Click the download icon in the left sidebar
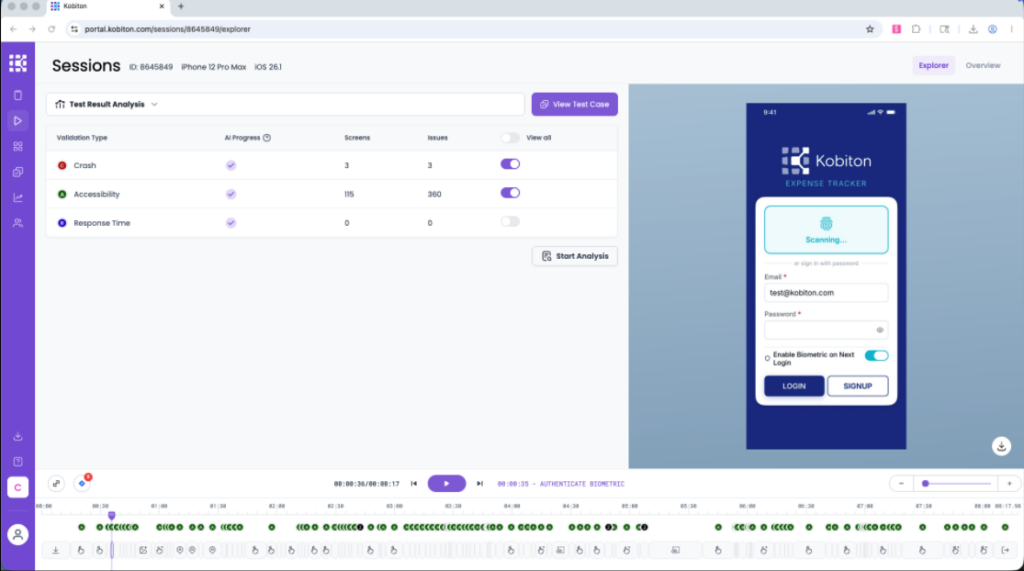The image size is (1024, 571). tap(18, 436)
